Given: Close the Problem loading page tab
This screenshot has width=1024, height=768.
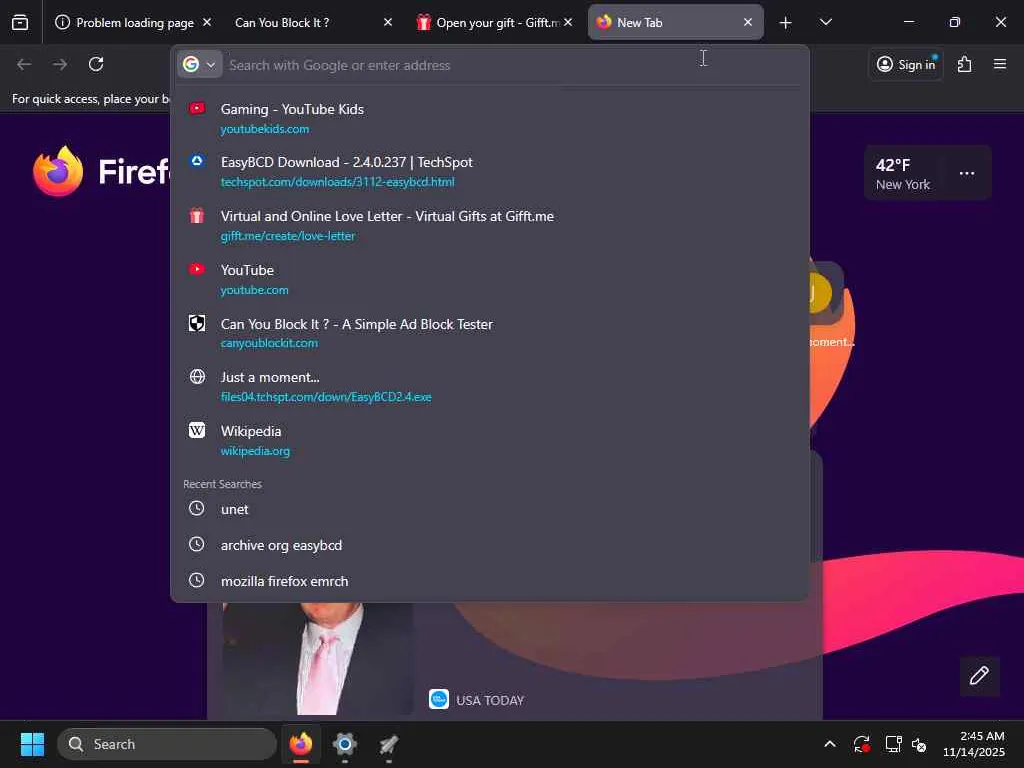Looking at the screenshot, I should (x=207, y=22).
